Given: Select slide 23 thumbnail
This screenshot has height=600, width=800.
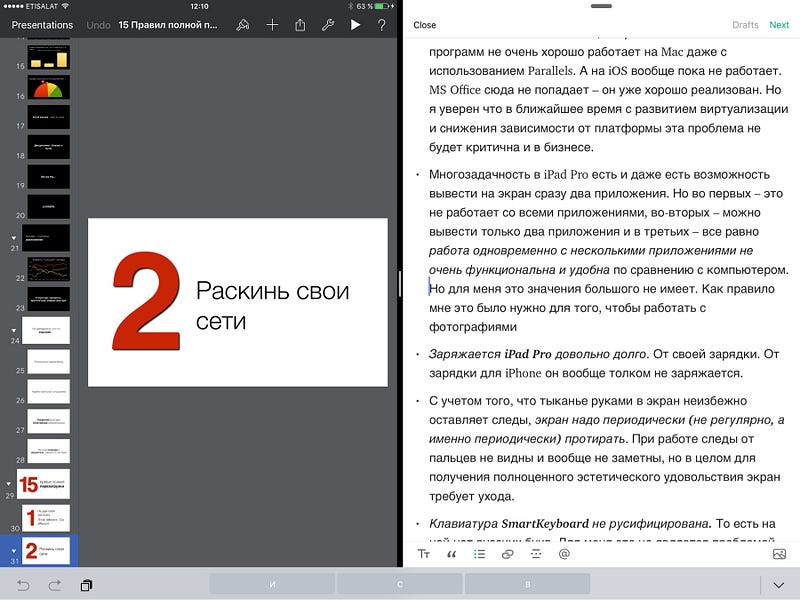Looking at the screenshot, I should coord(48,298).
